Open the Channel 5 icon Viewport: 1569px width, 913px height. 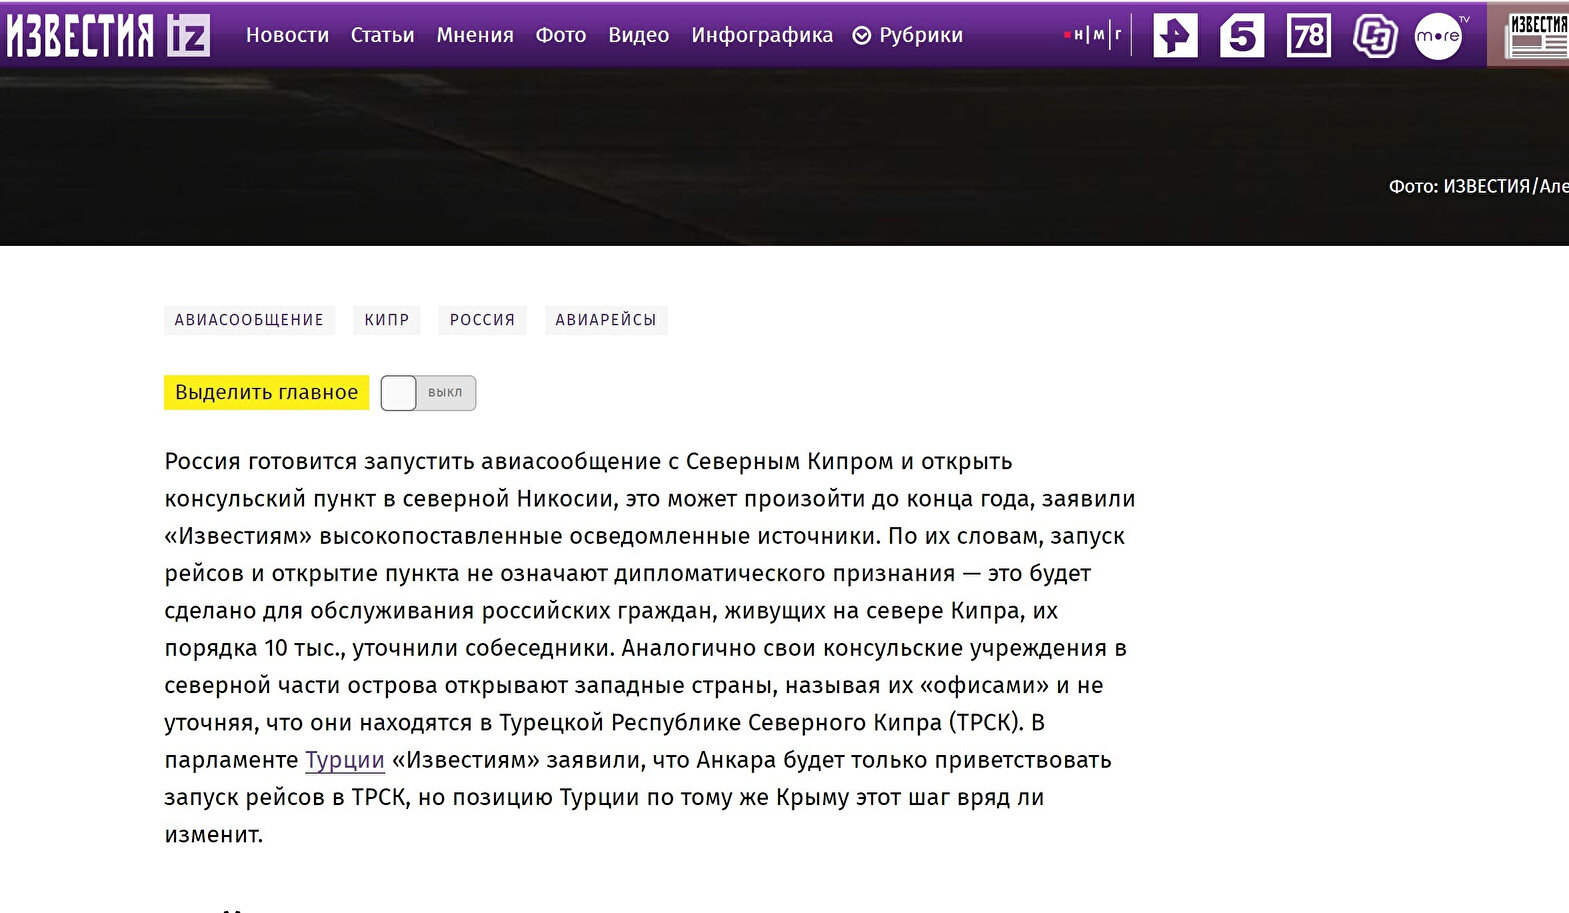tap(1242, 36)
